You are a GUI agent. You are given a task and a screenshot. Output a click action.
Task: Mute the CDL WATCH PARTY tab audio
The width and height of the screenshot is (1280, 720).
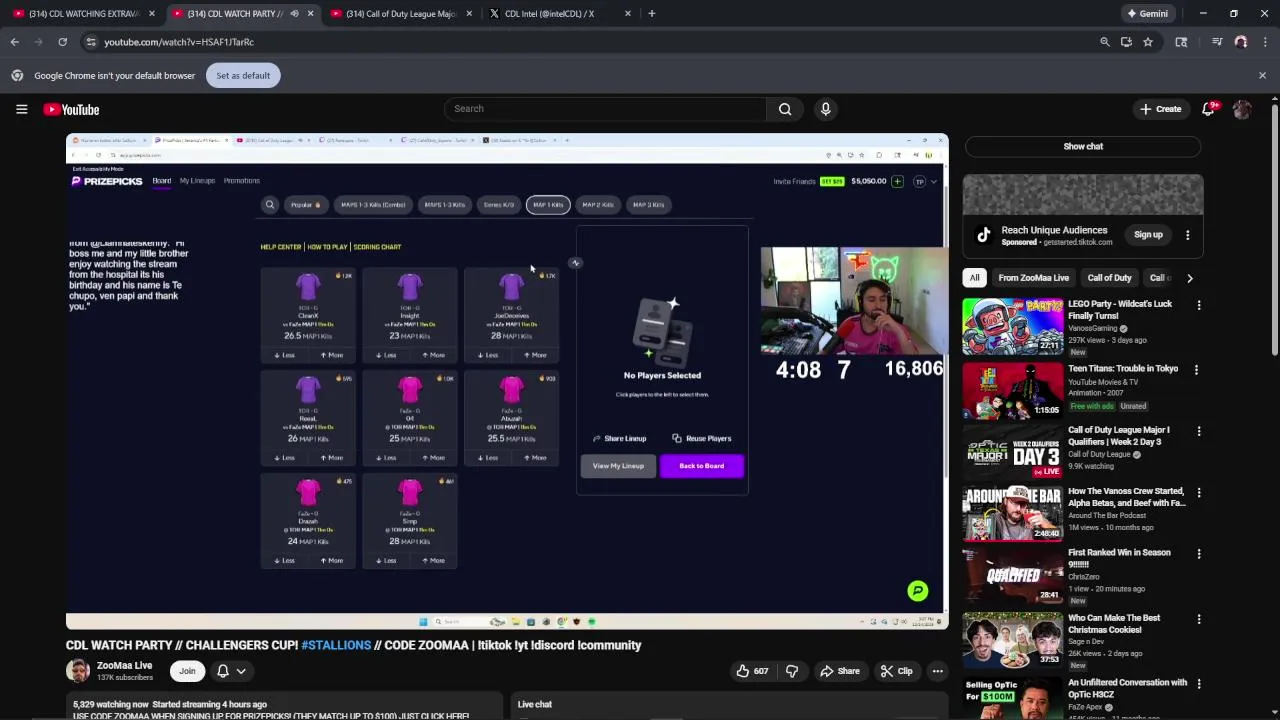pyautogui.click(x=294, y=14)
